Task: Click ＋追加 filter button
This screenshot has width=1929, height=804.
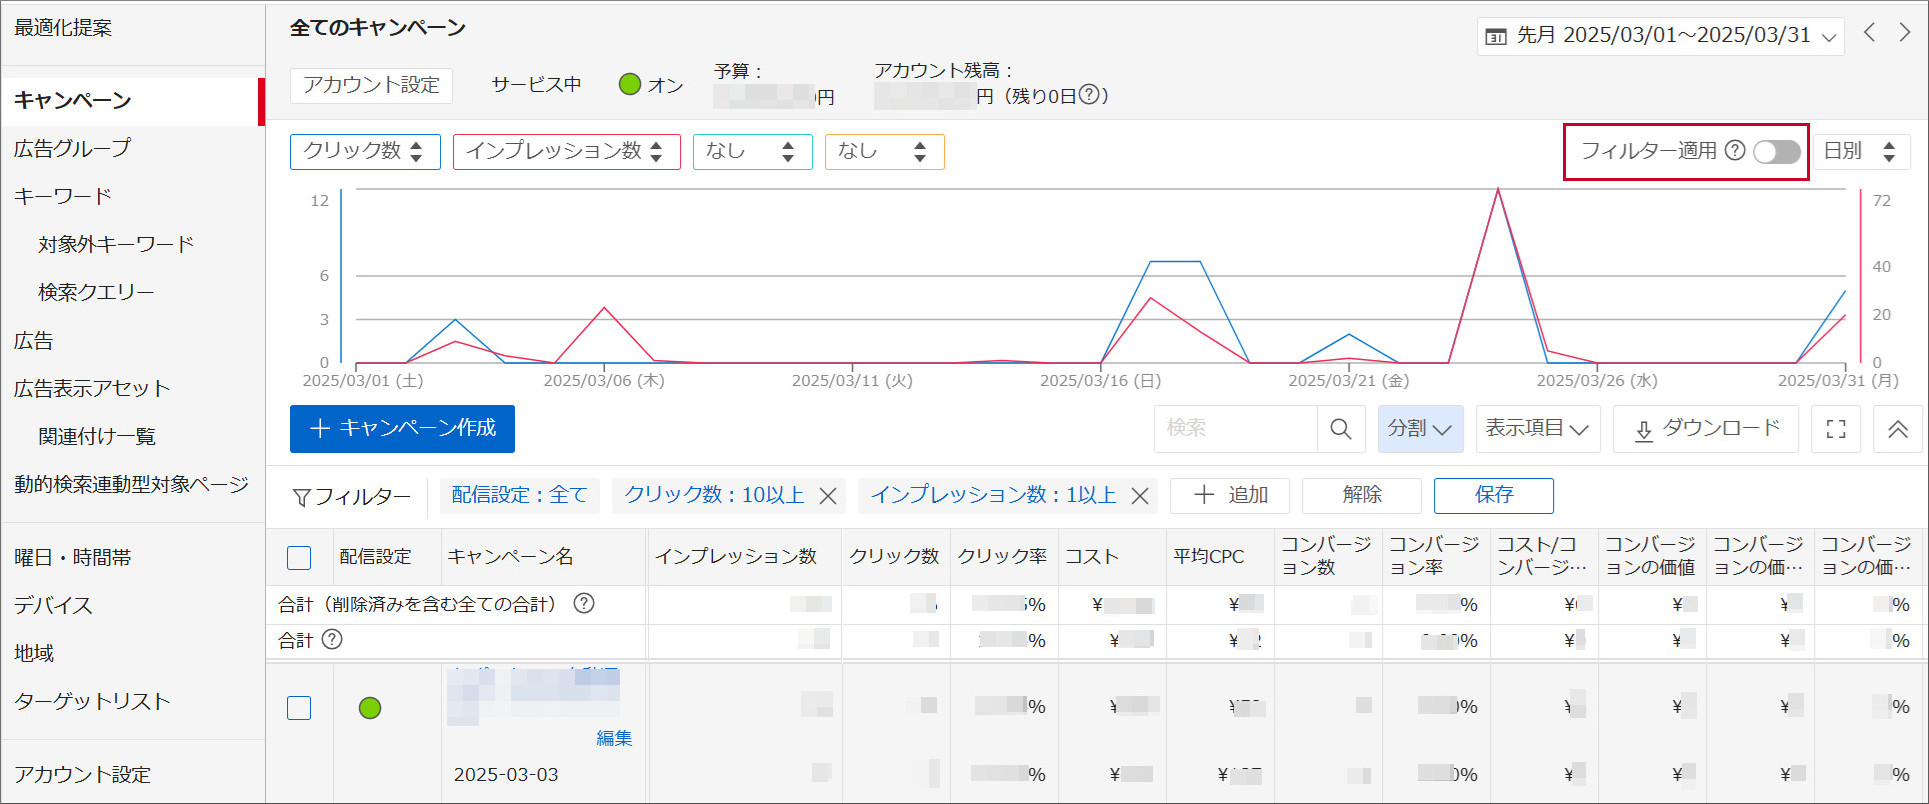Action: pos(1230,496)
